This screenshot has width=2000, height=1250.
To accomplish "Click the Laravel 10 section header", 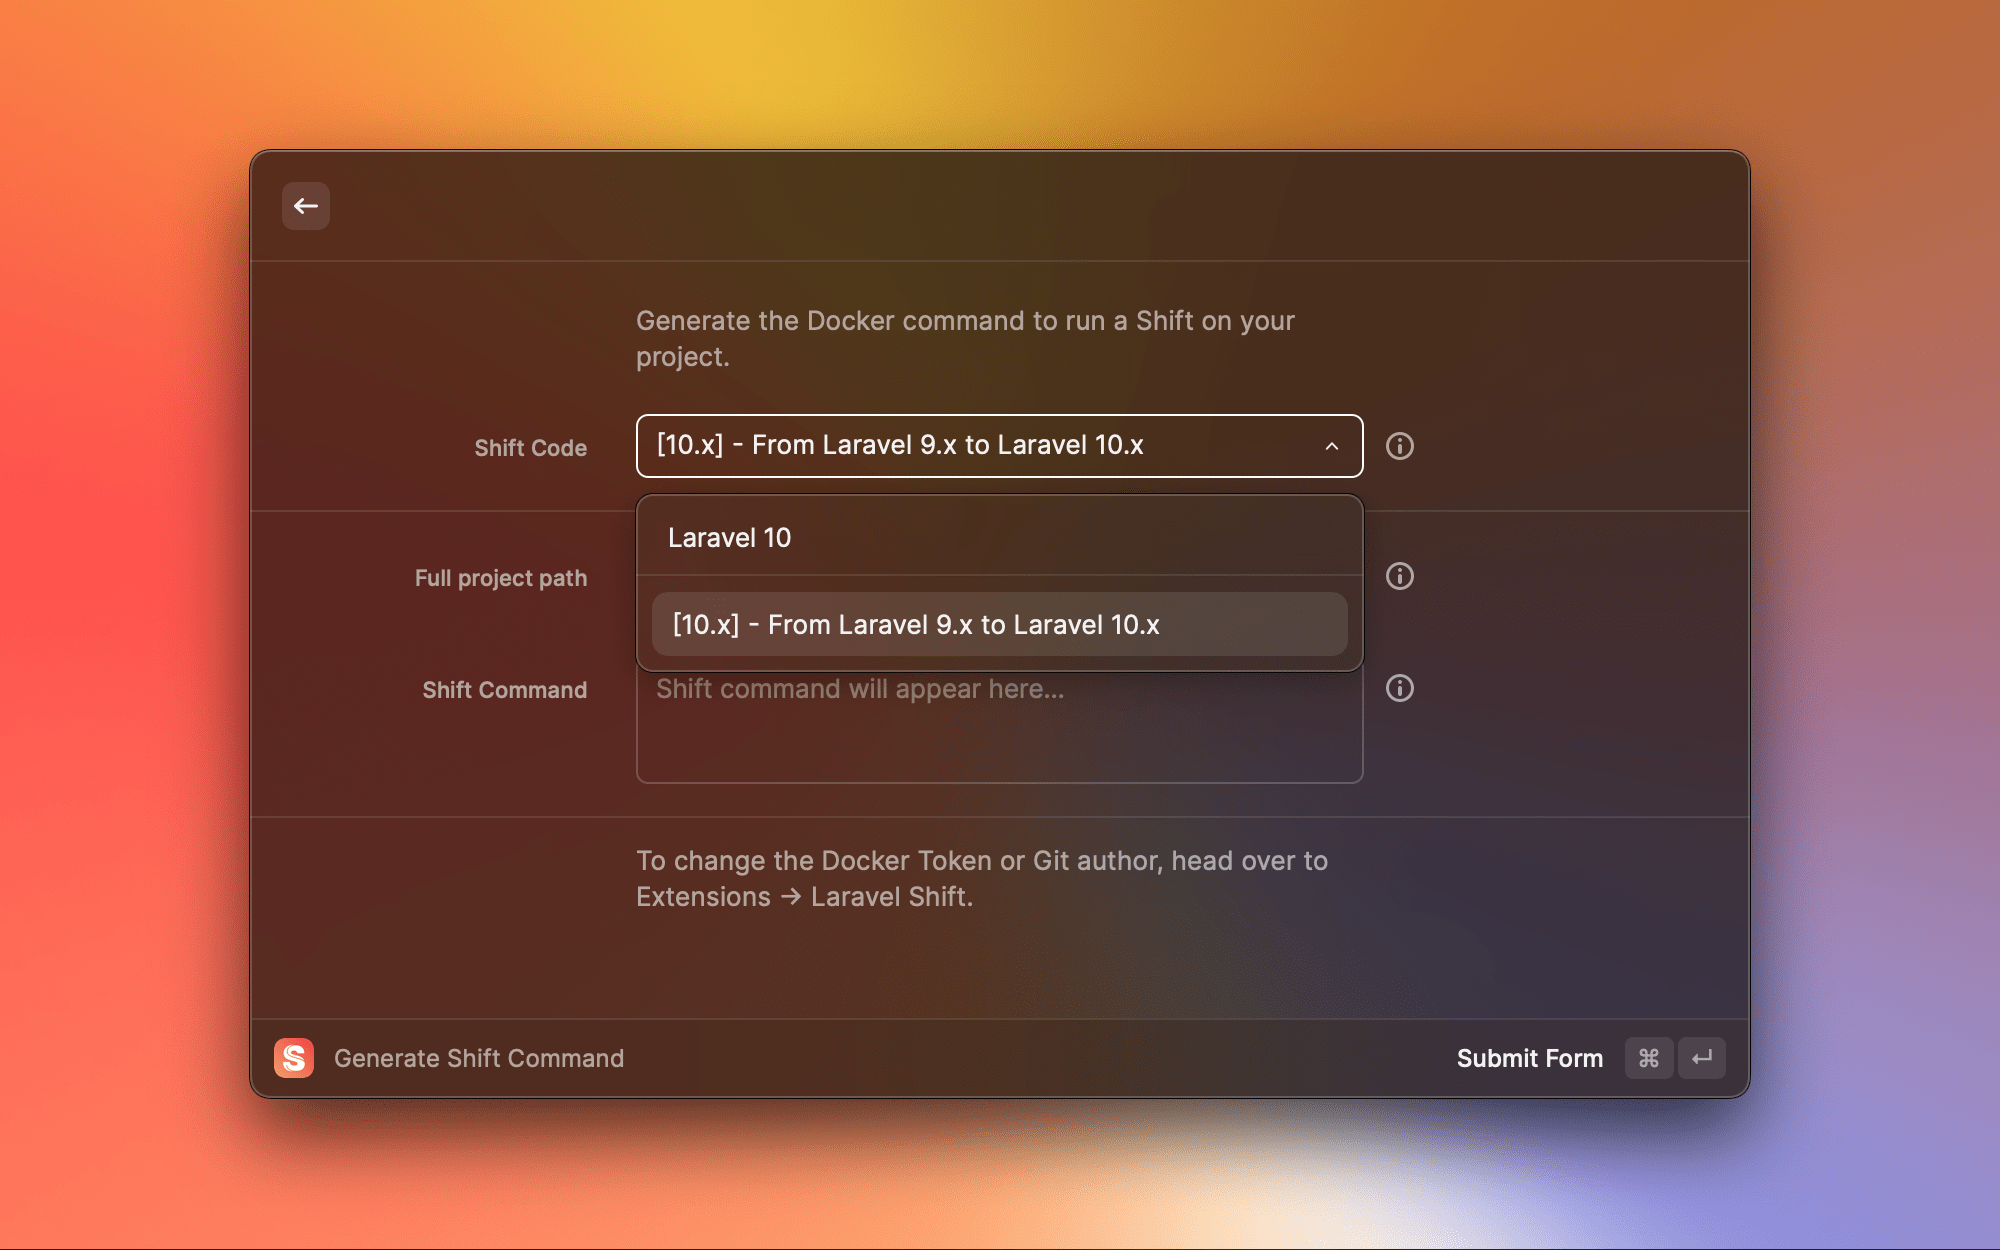I will click(x=729, y=538).
